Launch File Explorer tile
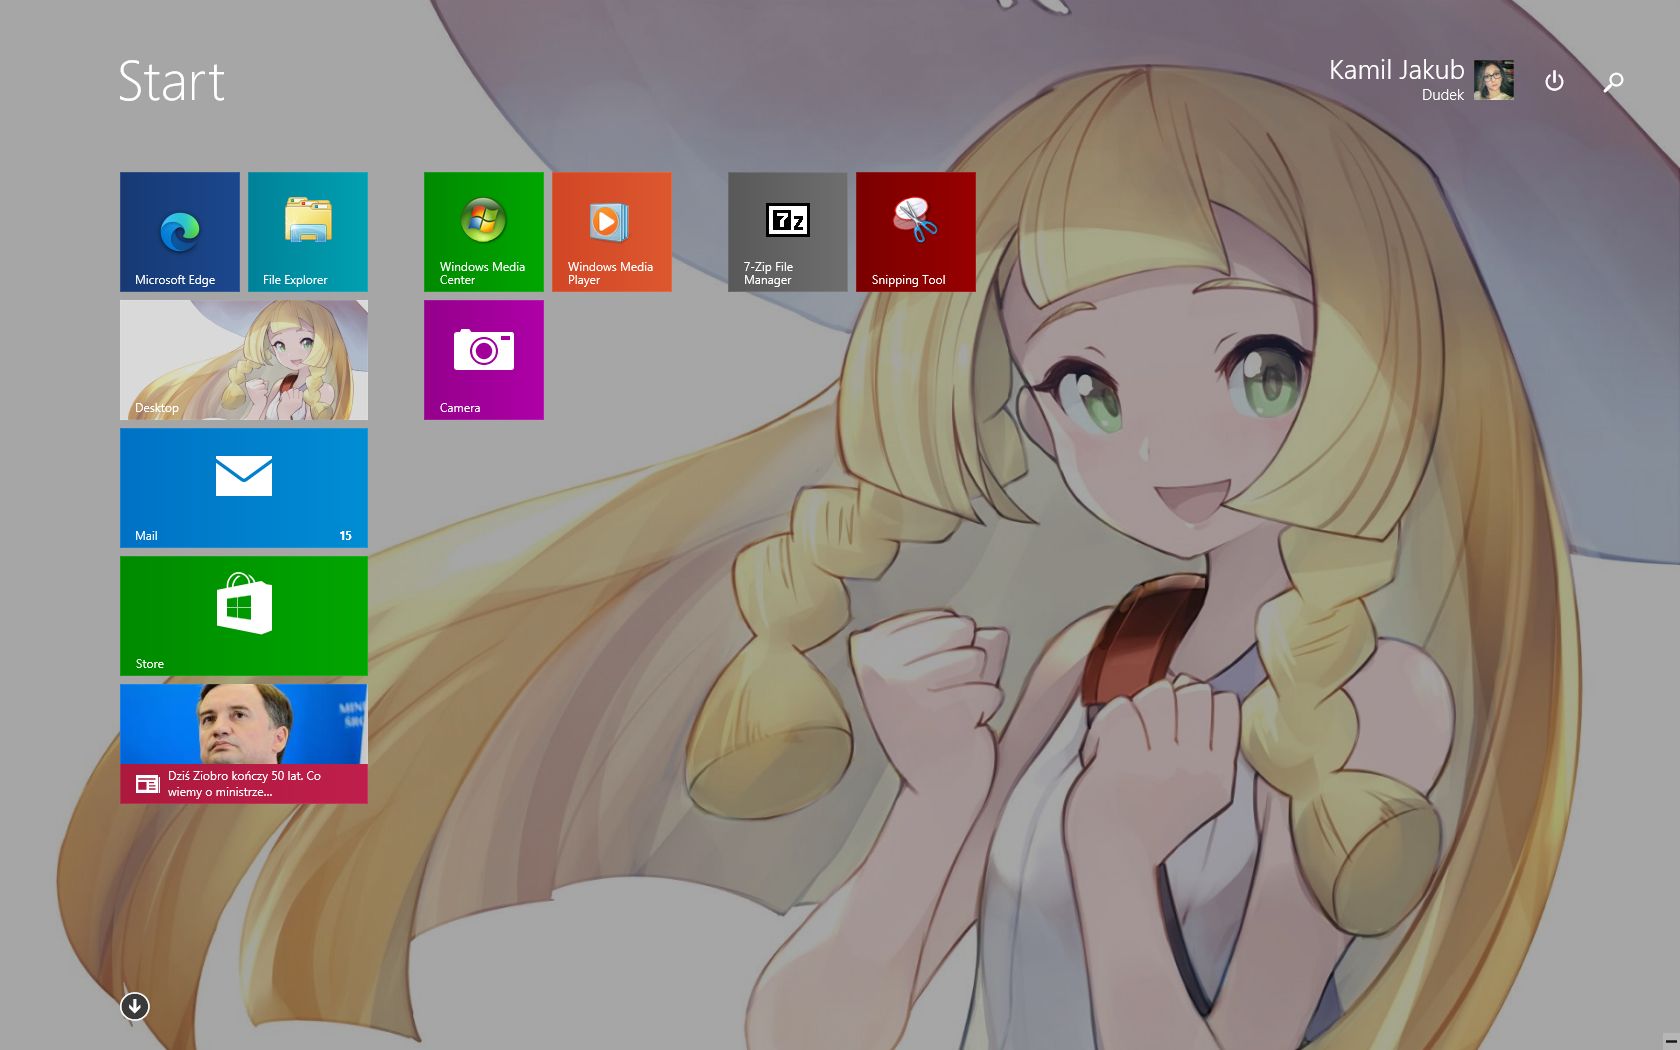The width and height of the screenshot is (1680, 1050). 308,232
